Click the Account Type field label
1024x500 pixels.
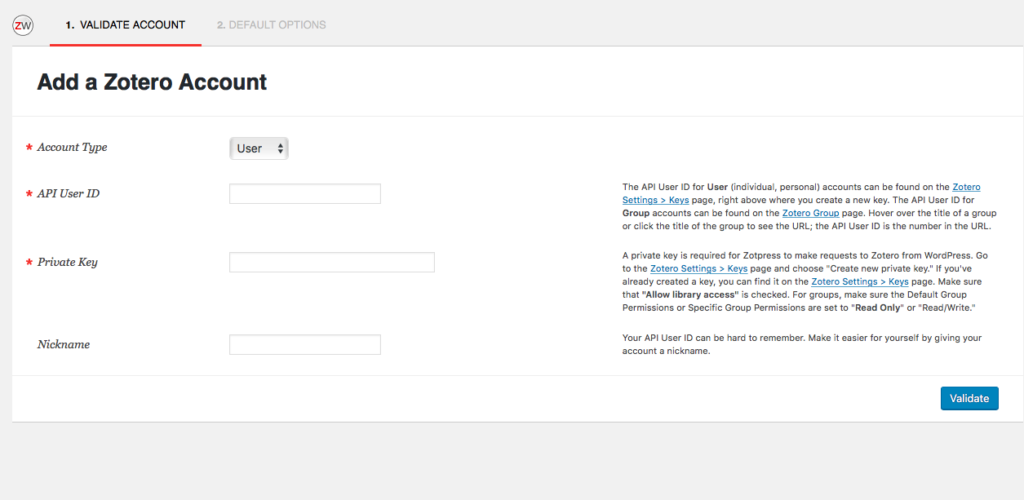pos(72,147)
